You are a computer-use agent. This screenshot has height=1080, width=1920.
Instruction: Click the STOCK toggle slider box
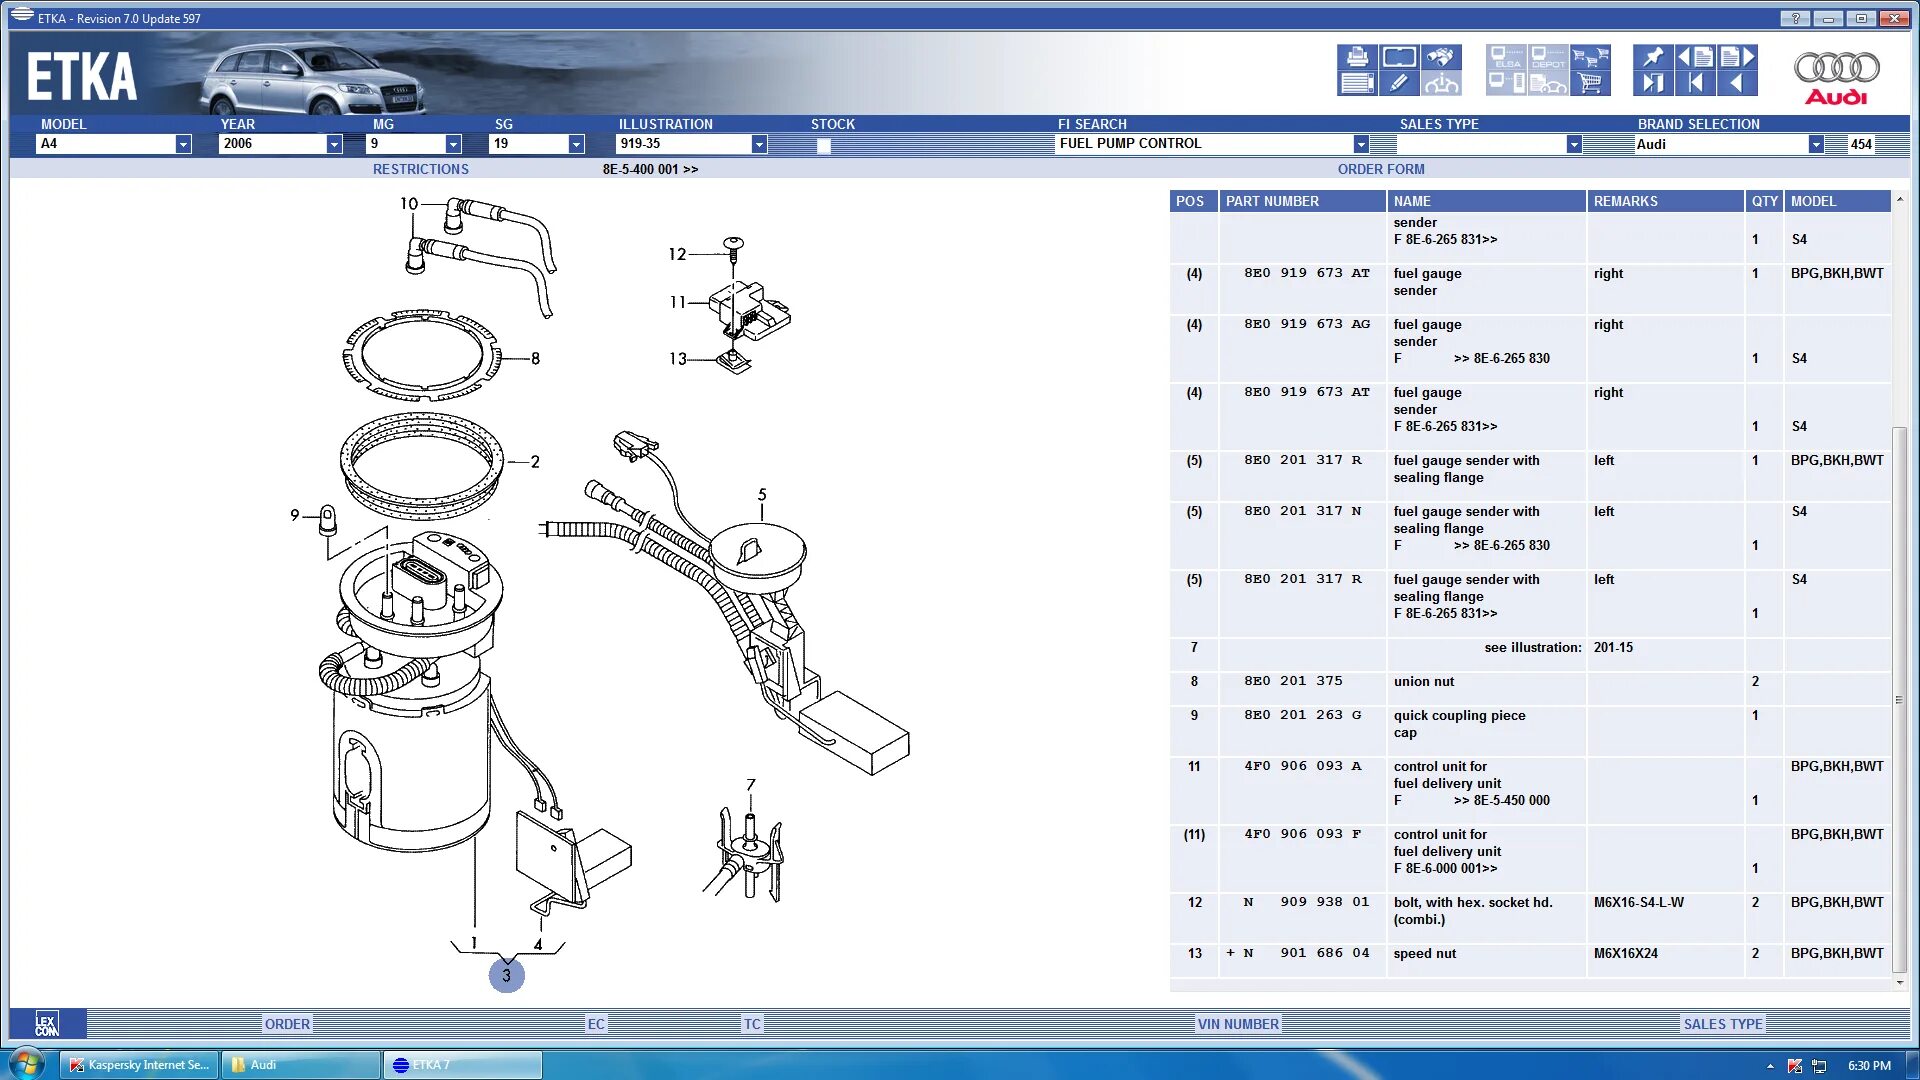[x=823, y=145]
